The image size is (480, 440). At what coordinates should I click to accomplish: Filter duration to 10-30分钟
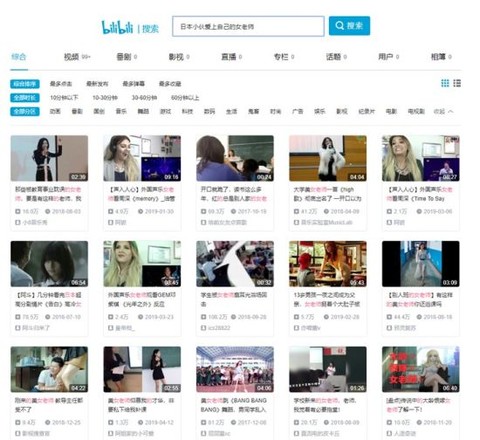click(x=105, y=98)
